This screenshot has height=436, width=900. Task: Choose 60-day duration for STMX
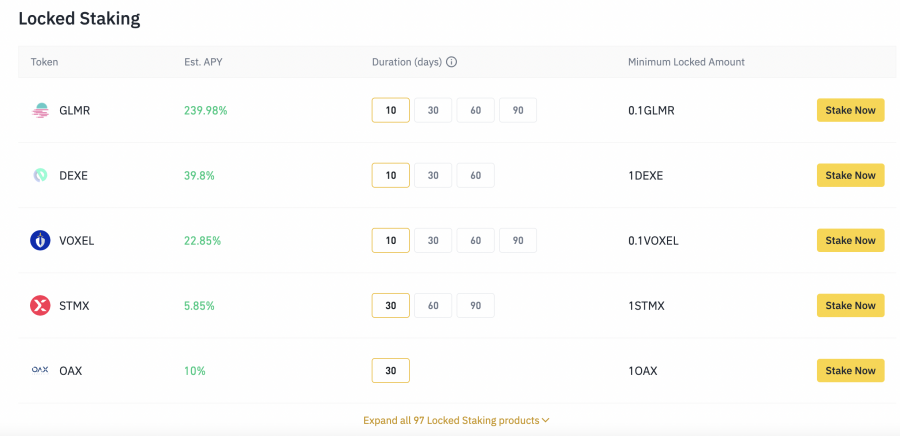(x=433, y=305)
